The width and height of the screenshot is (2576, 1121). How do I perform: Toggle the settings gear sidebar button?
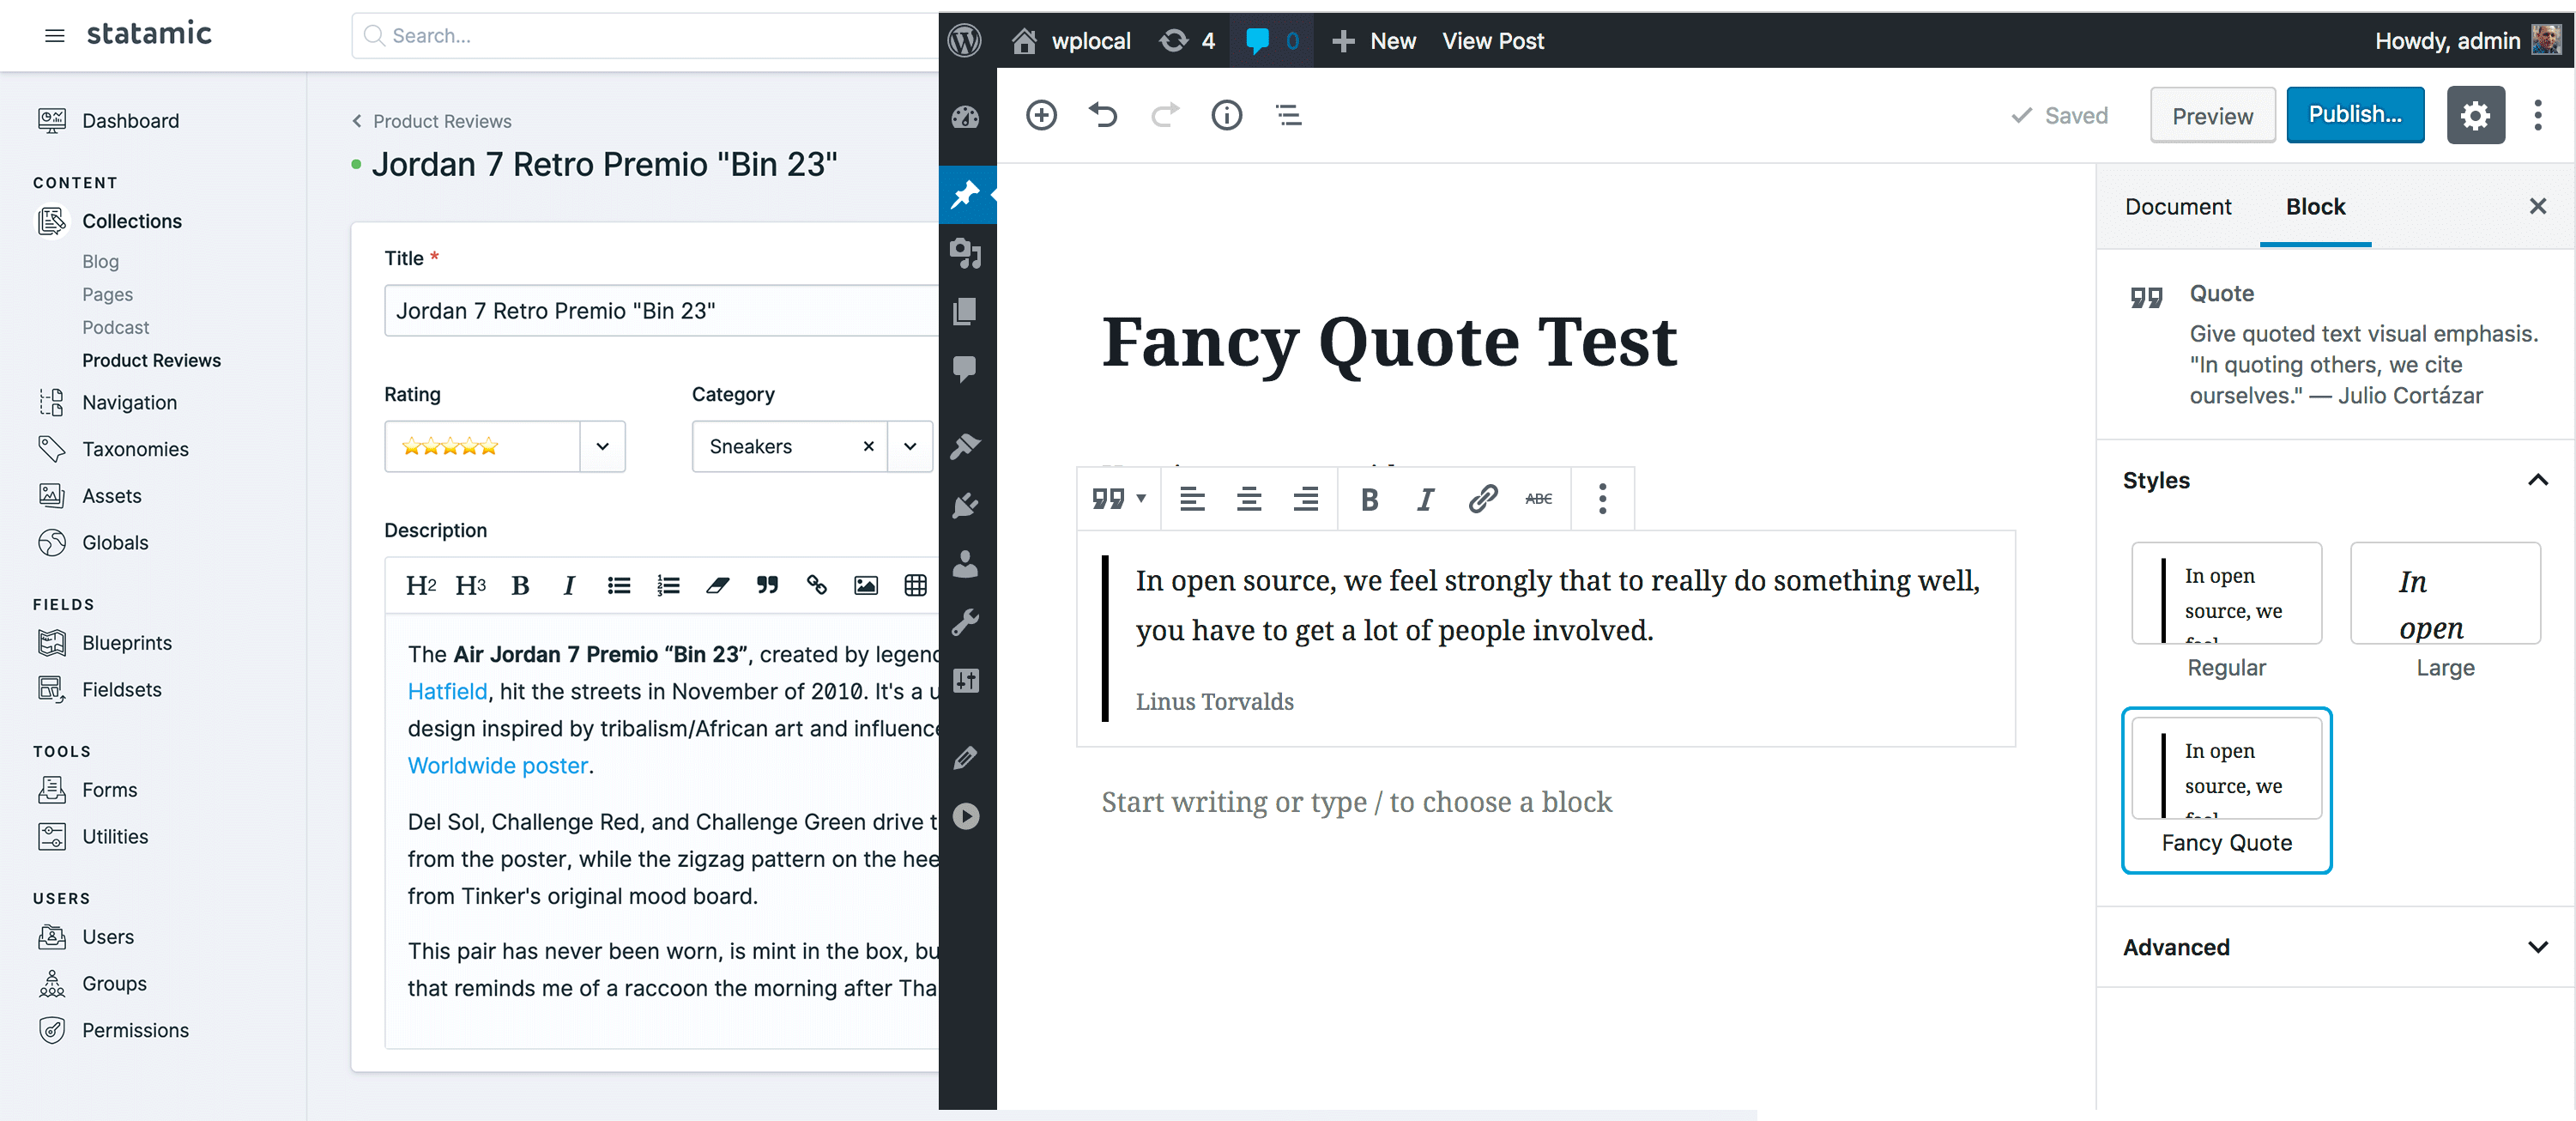[x=2474, y=115]
